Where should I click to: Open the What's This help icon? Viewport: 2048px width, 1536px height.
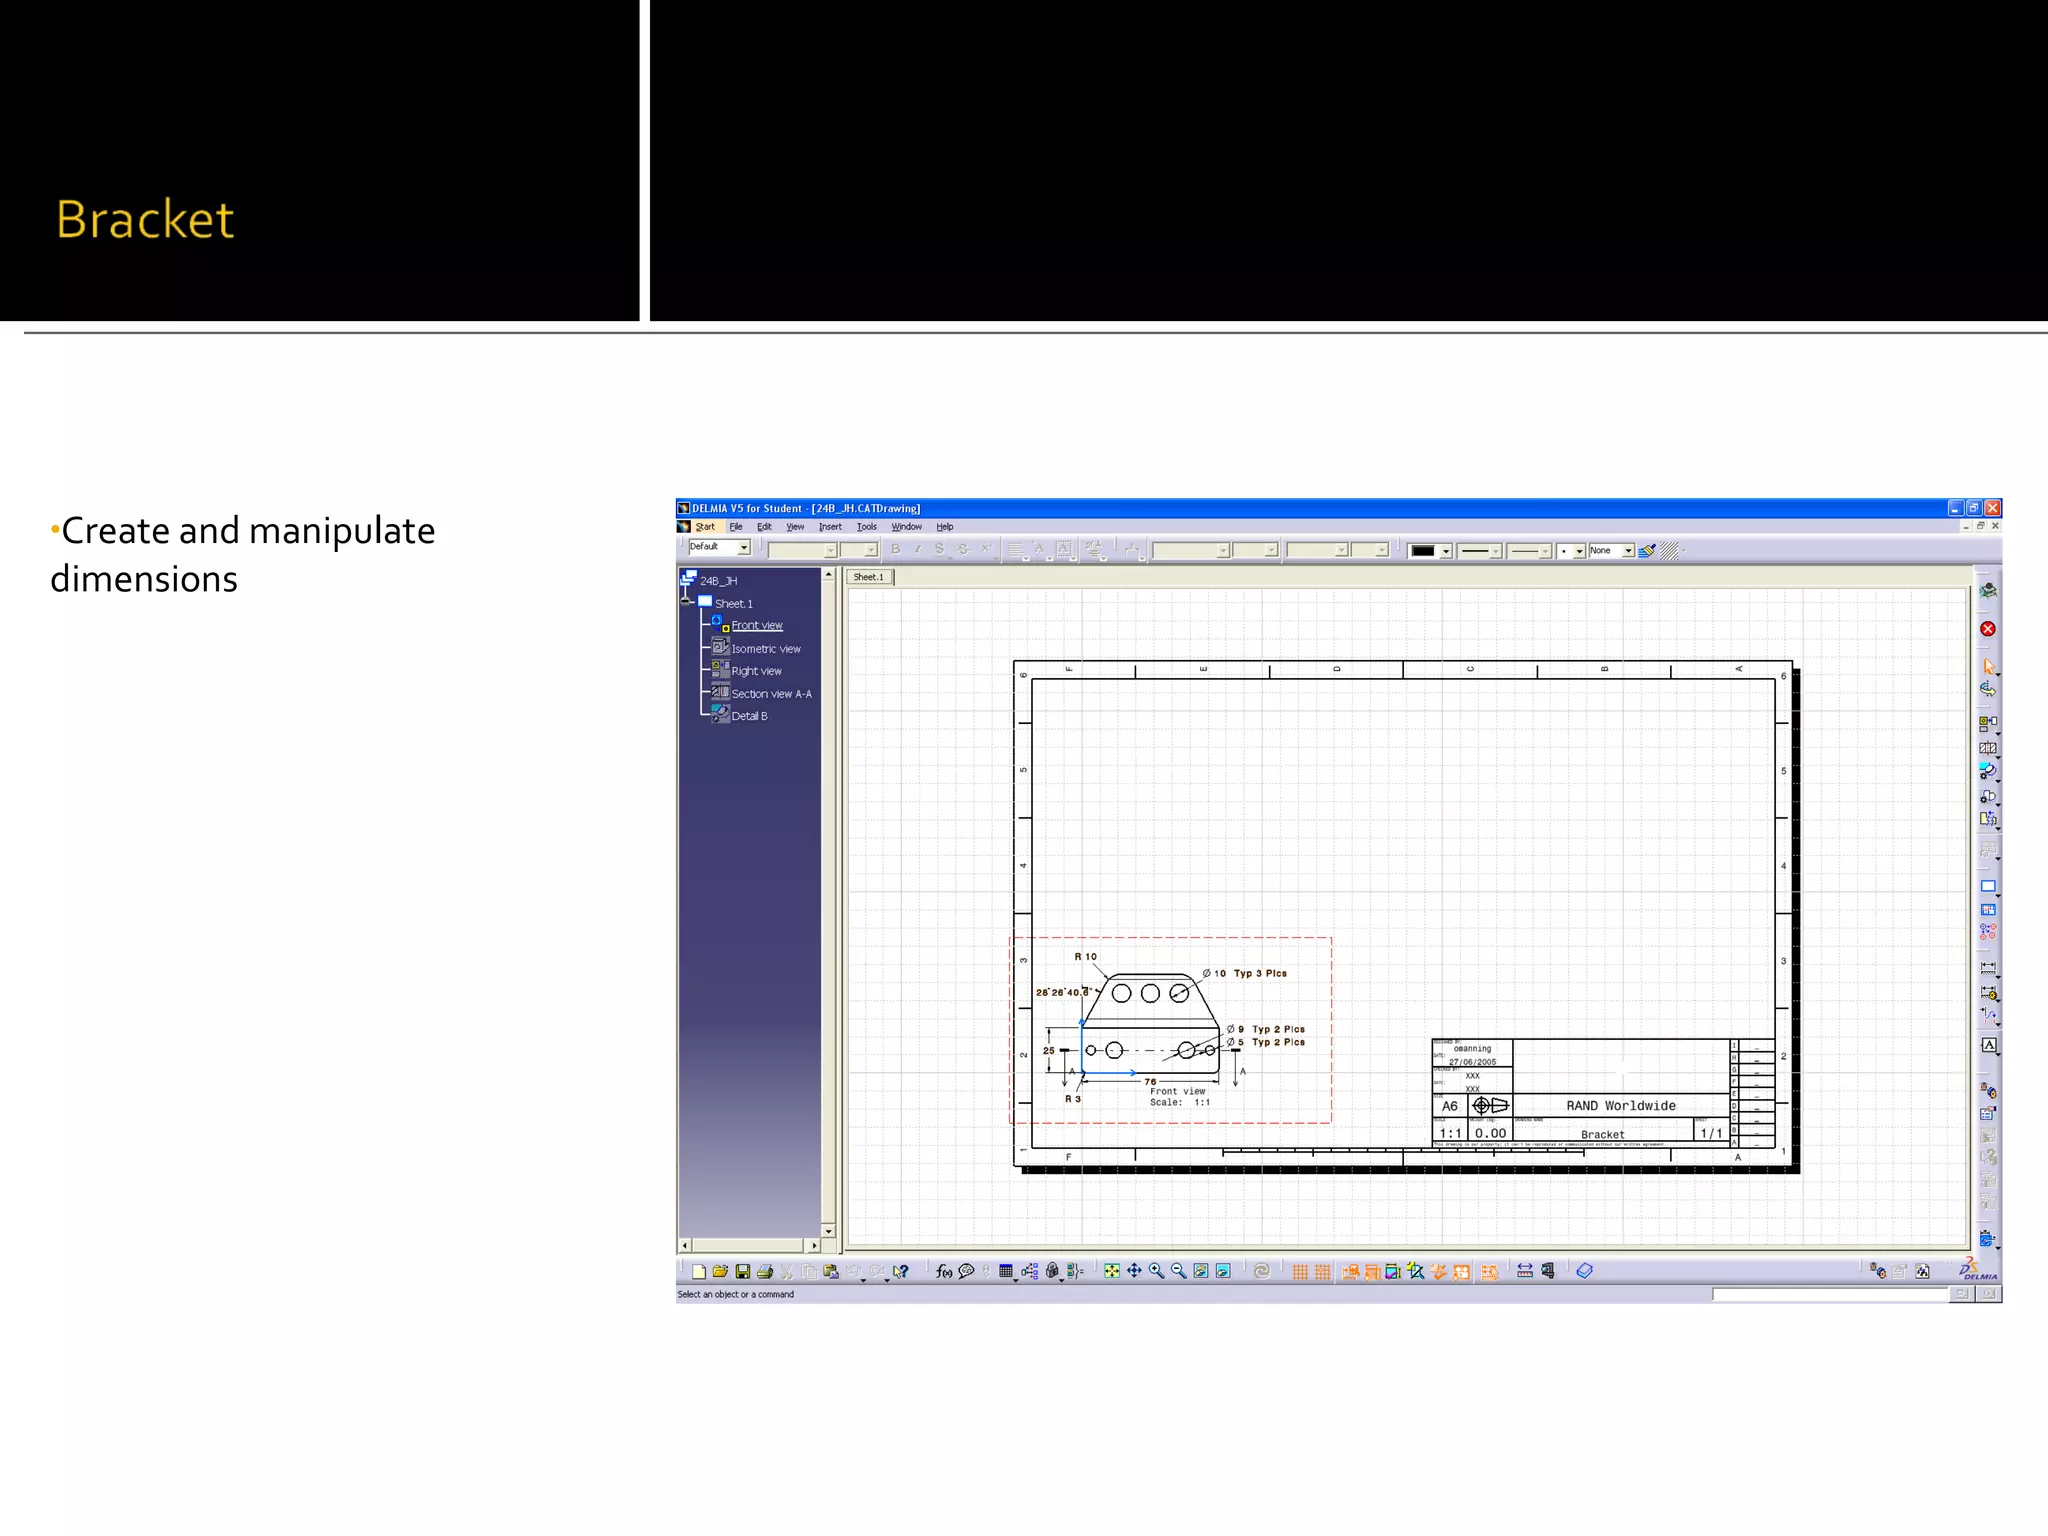pyautogui.click(x=901, y=1272)
